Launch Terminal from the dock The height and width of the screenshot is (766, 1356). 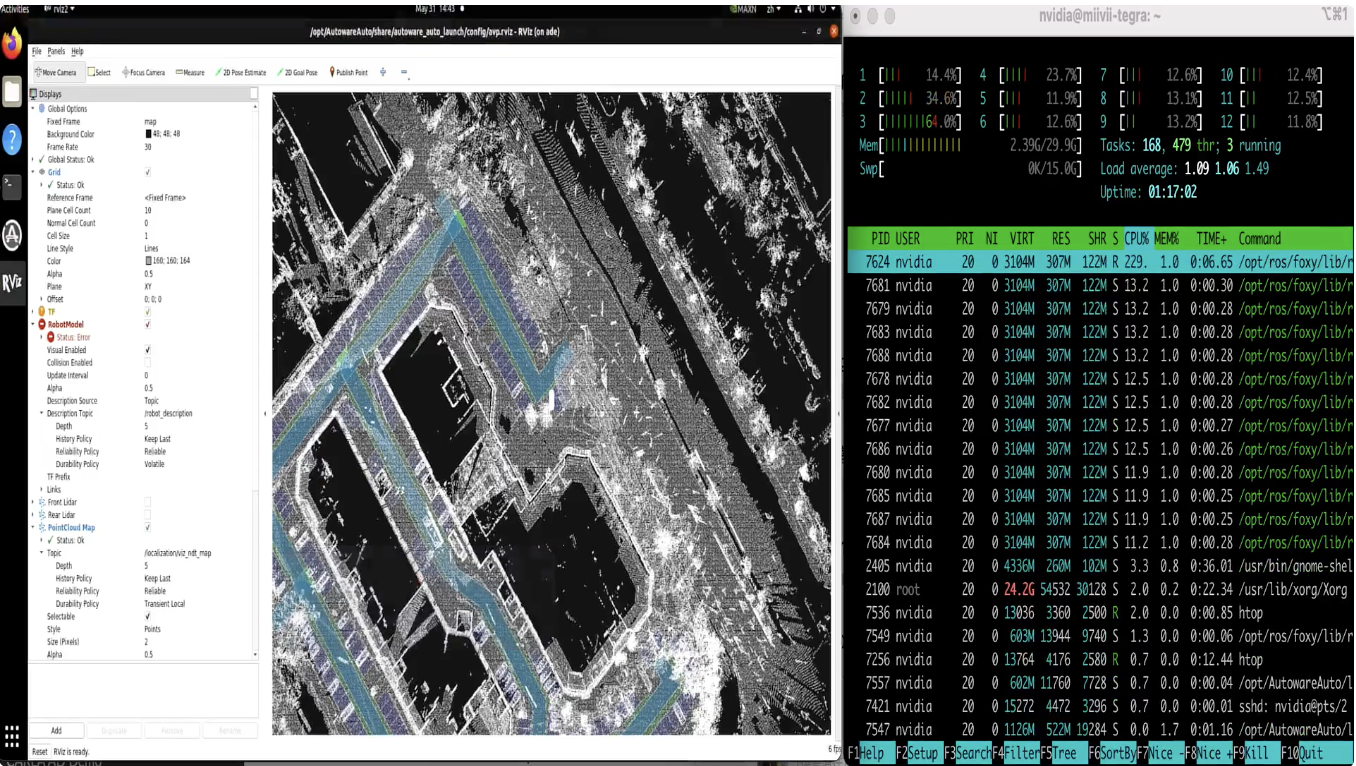click(12, 186)
